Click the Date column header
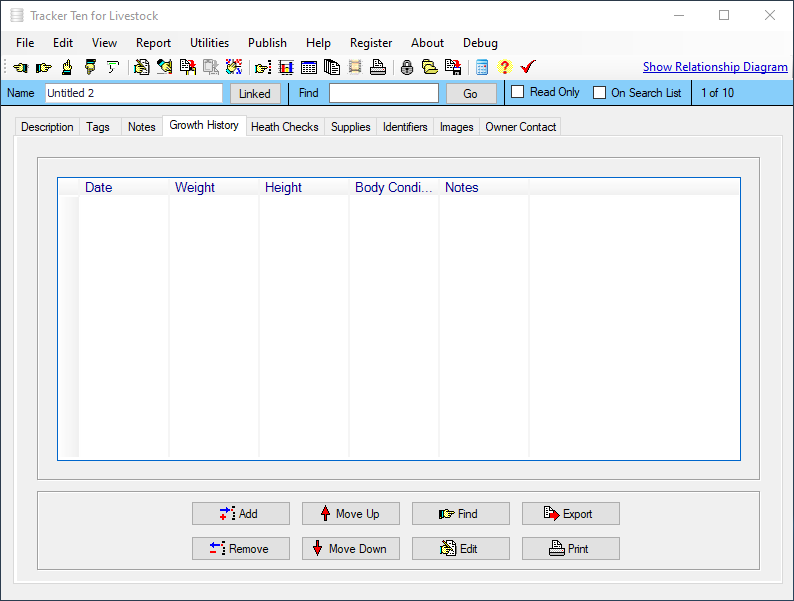Screen dimensions: 794x601 pyautogui.click(x=124, y=187)
